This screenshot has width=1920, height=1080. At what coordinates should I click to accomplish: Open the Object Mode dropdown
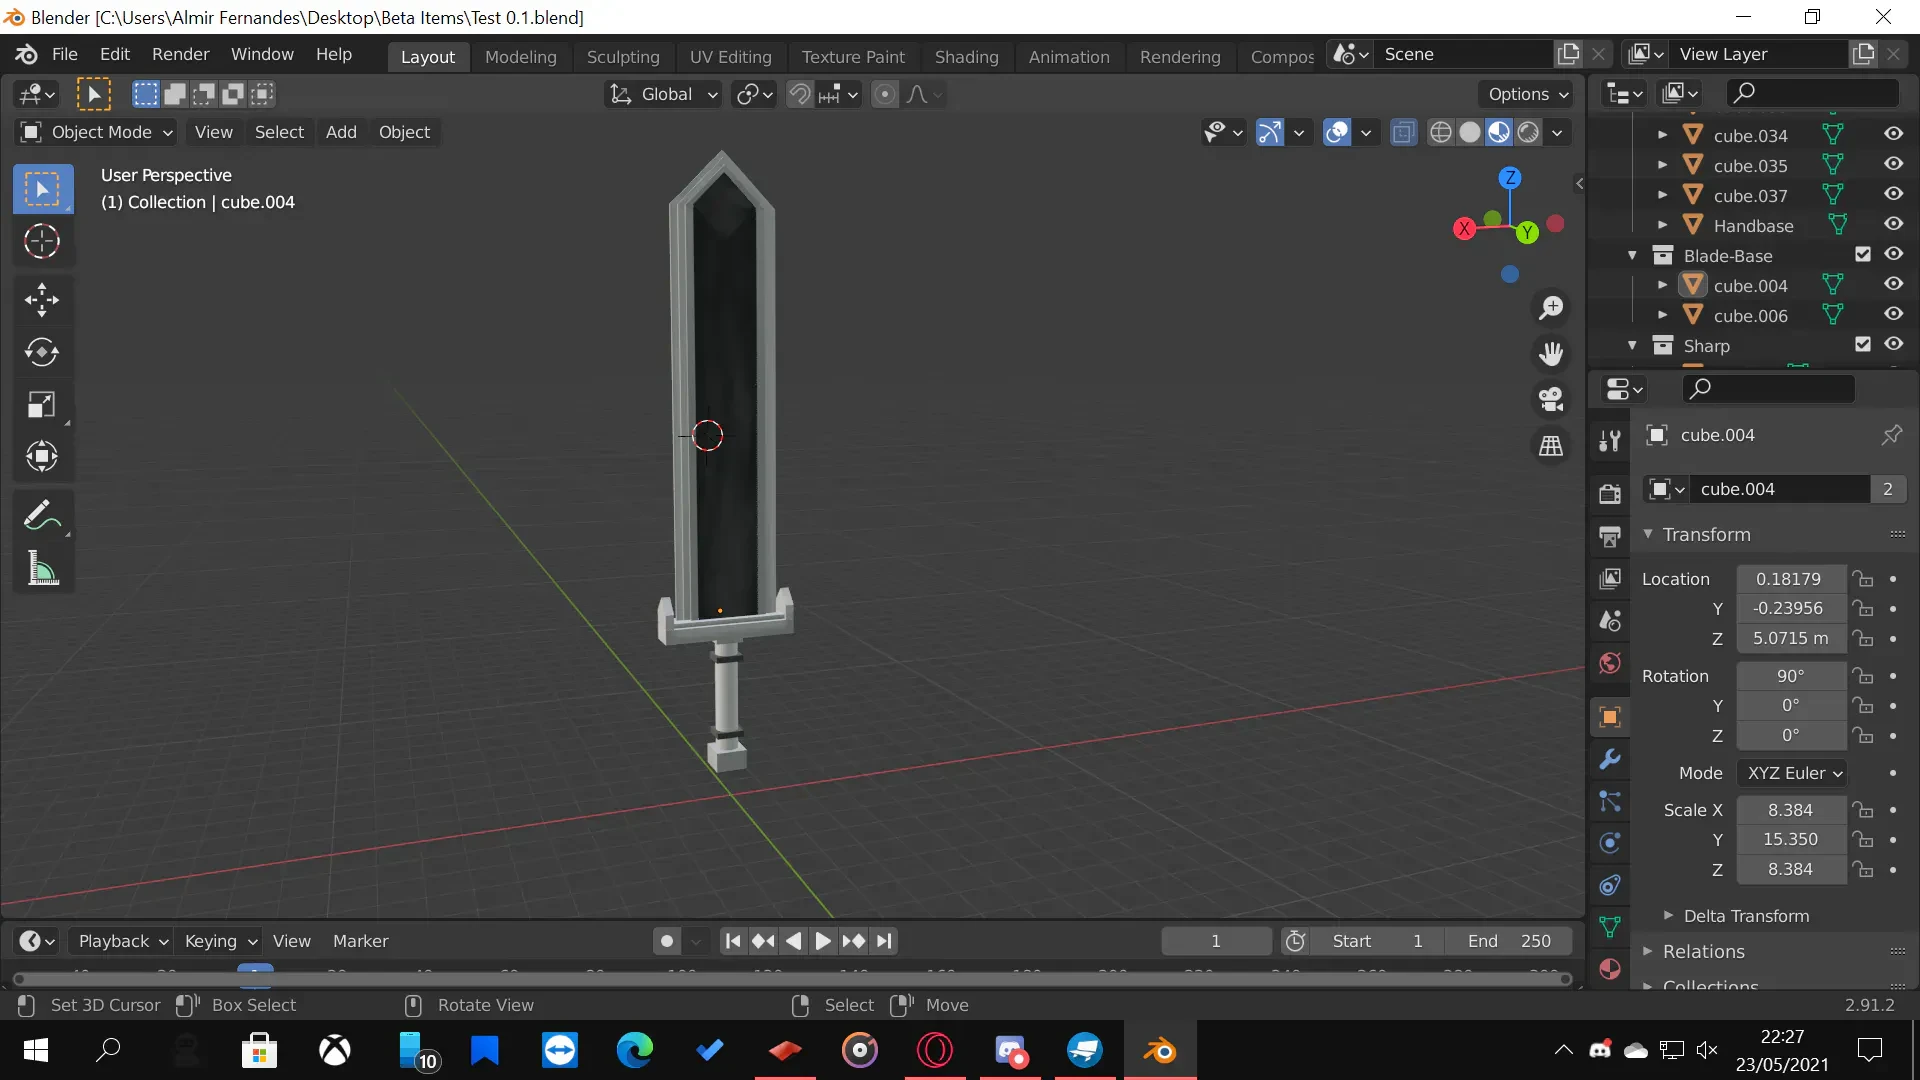tap(97, 132)
